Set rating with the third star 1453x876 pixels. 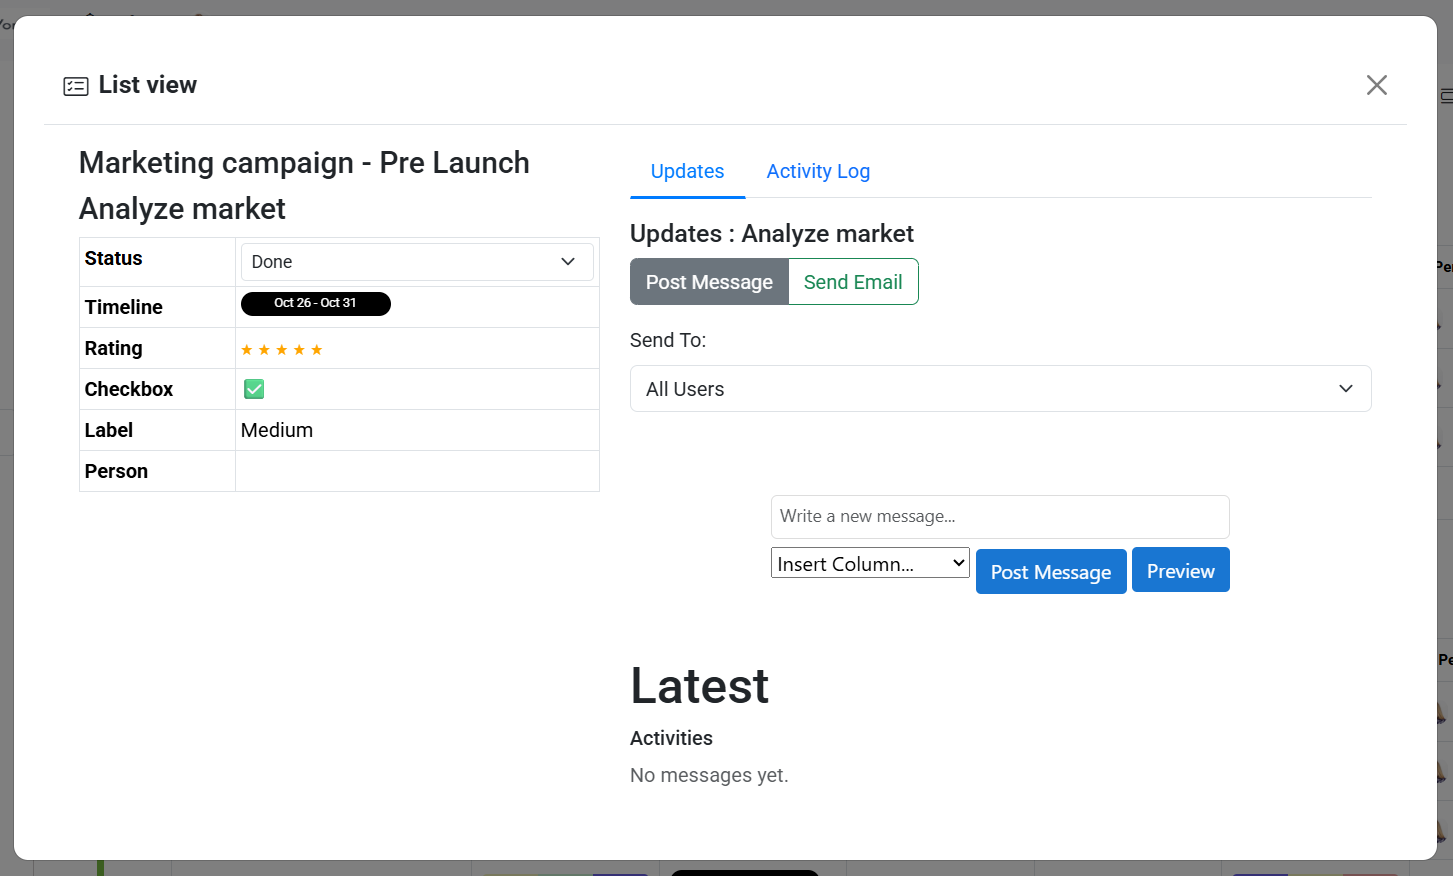(x=282, y=350)
